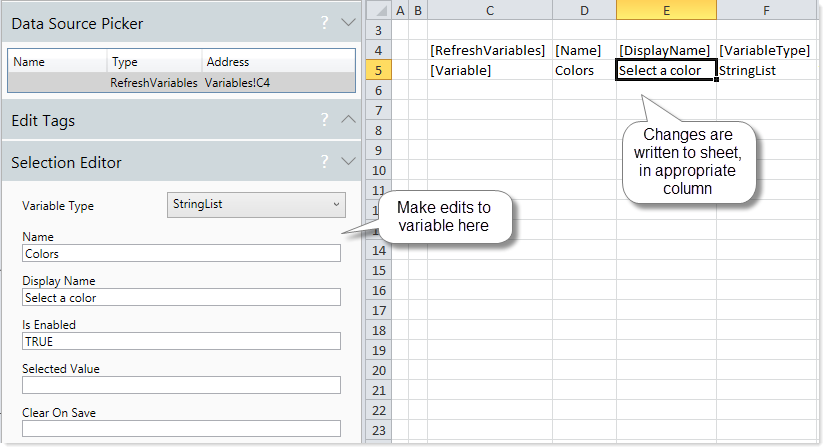This screenshot has height=448, width=827.
Task: Click the Edit Tags help question mark
Action: [x=324, y=120]
